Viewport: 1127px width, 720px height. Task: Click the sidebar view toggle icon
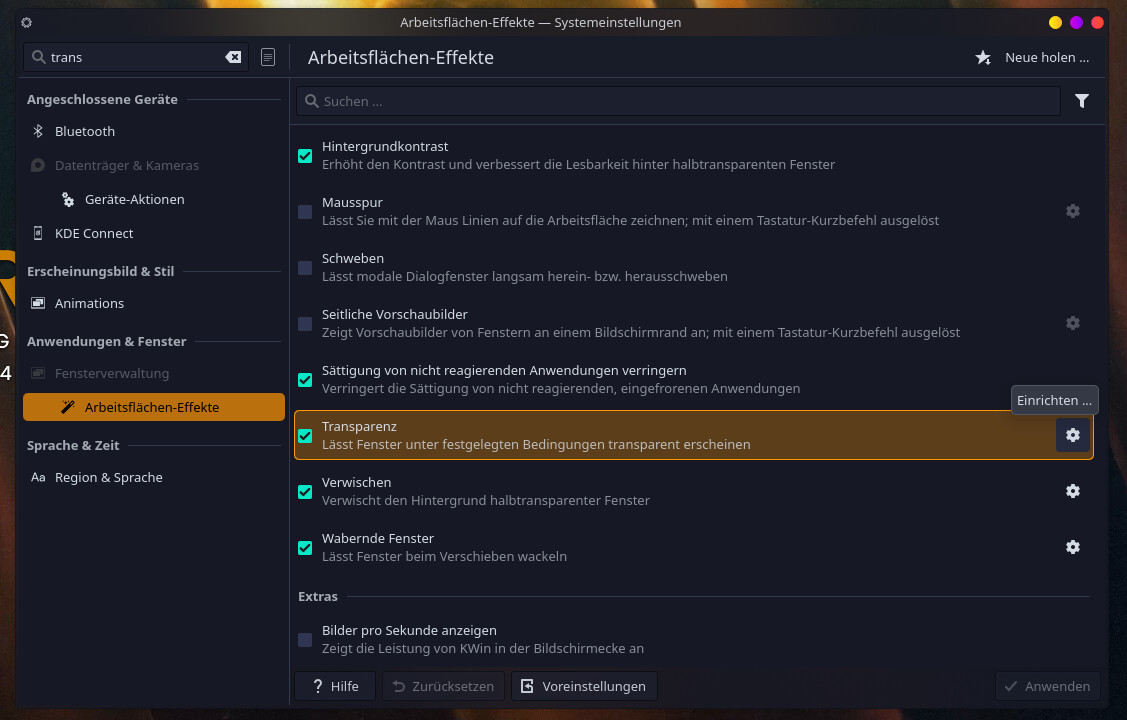coord(268,57)
